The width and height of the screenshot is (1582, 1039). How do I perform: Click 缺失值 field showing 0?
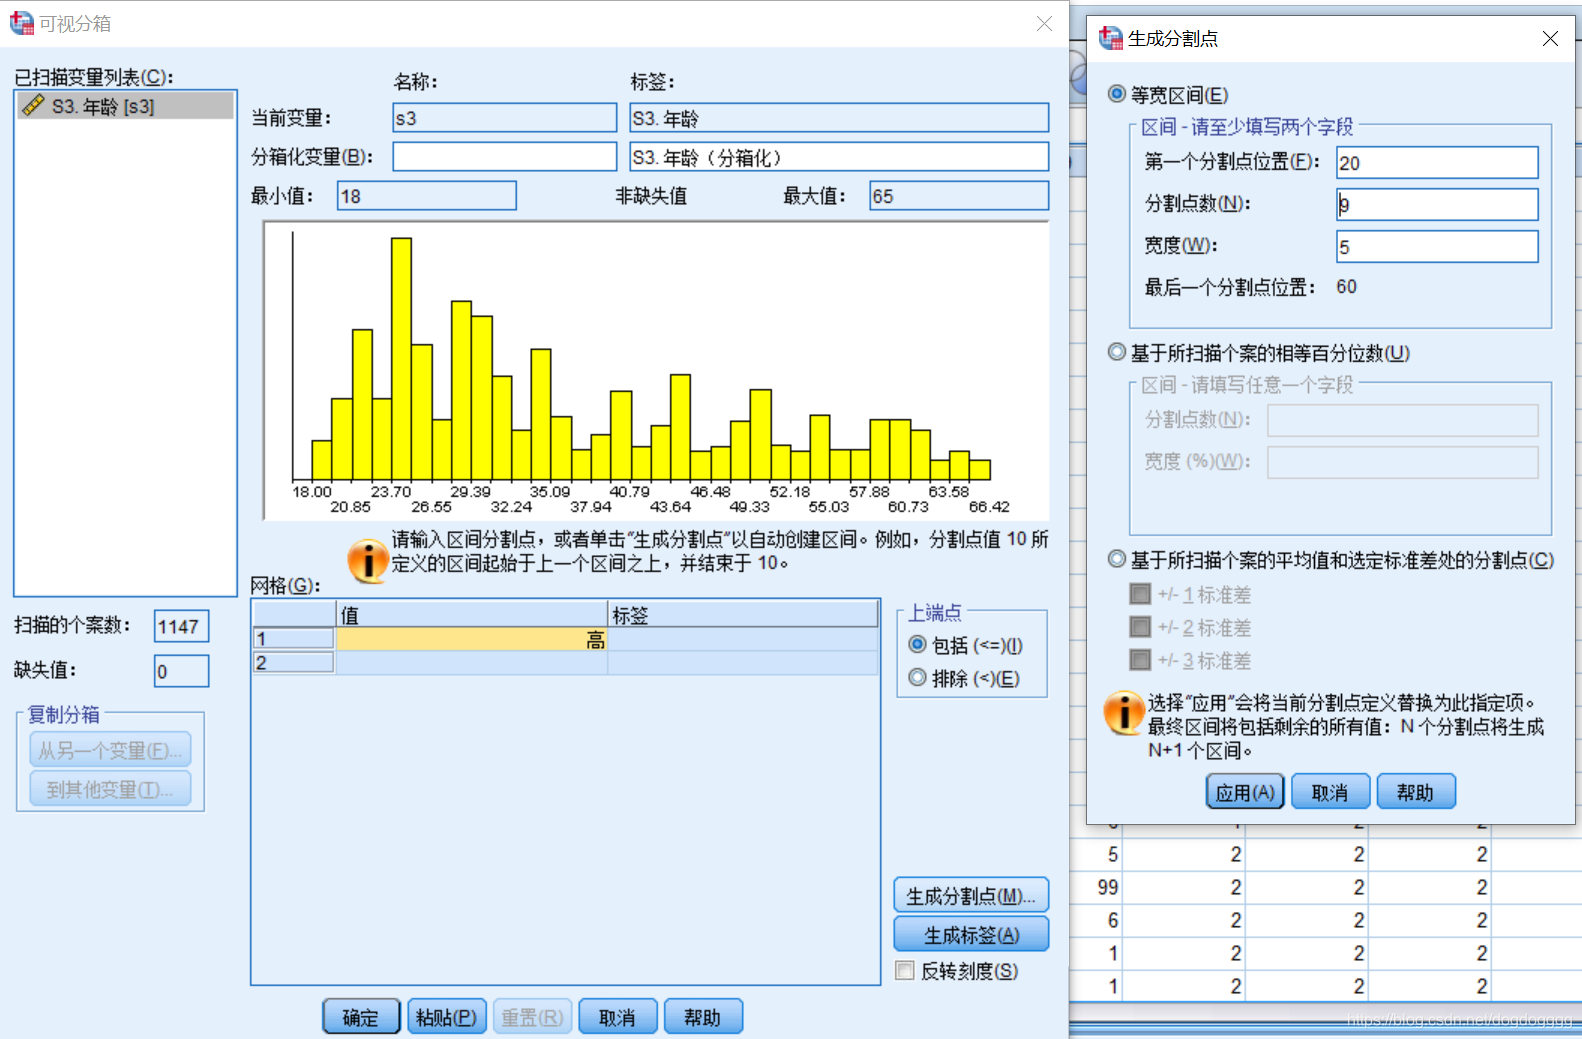tap(182, 671)
